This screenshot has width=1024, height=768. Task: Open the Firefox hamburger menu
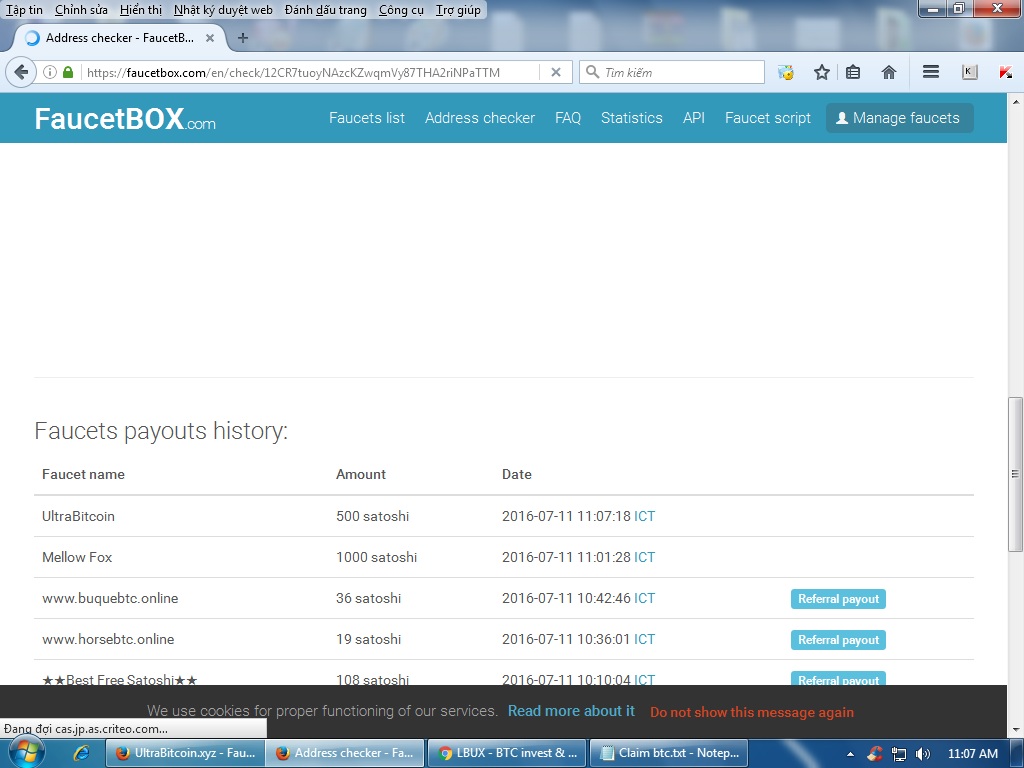coord(931,72)
